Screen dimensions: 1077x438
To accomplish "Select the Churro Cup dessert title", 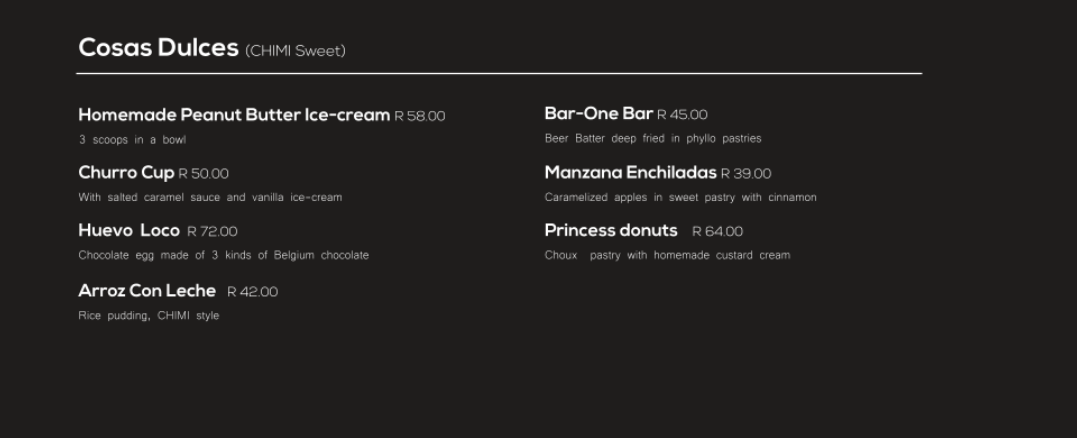I will coord(126,173).
